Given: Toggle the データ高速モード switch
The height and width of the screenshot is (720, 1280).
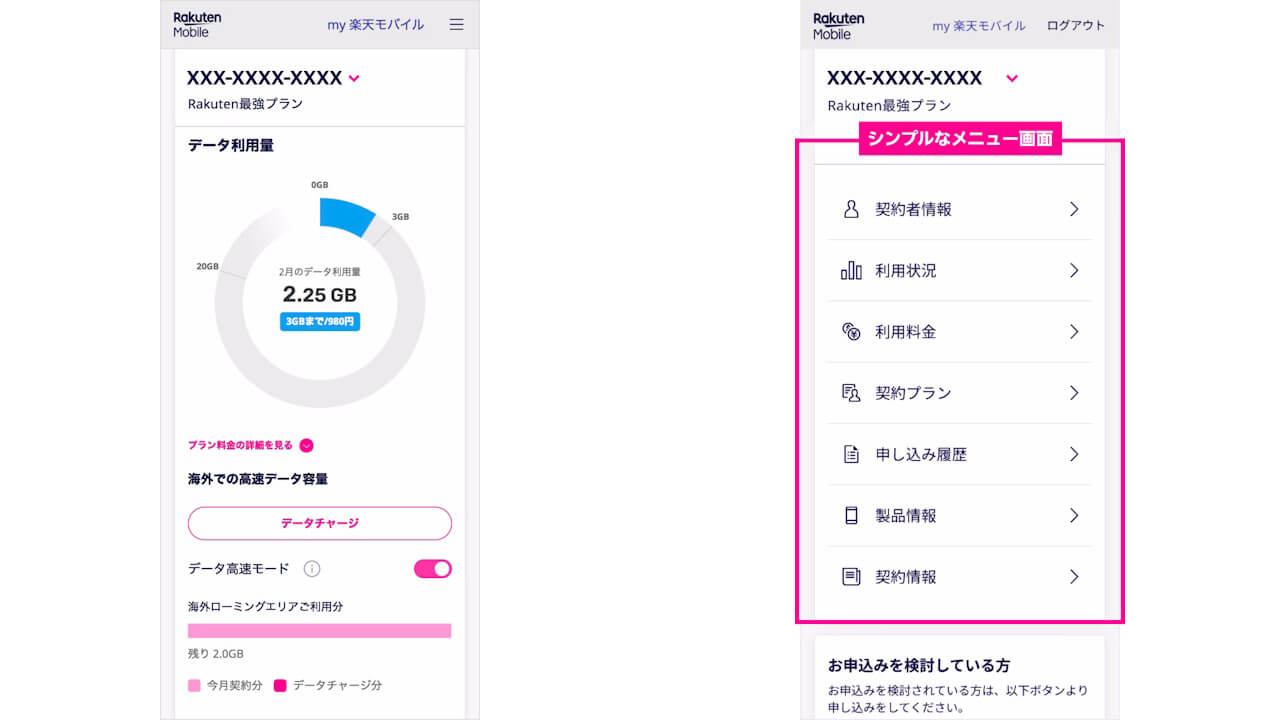Looking at the screenshot, I should click(433, 569).
